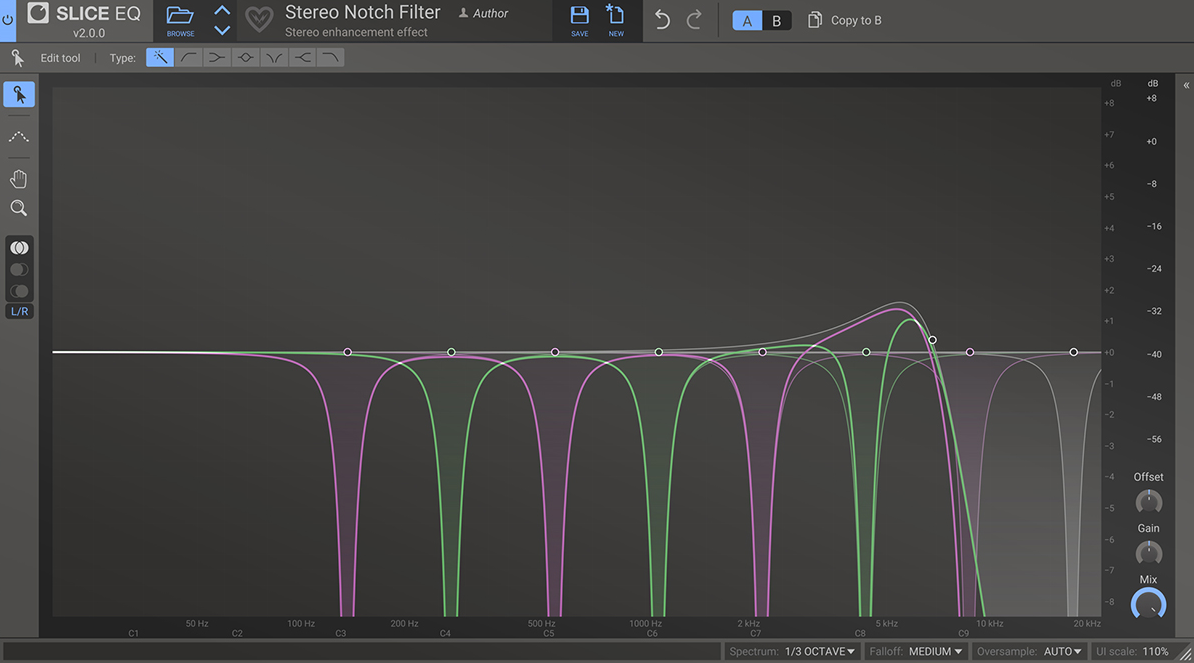The height and width of the screenshot is (663, 1194).
Task: Click the Copy to B button
Action: [x=845, y=19]
